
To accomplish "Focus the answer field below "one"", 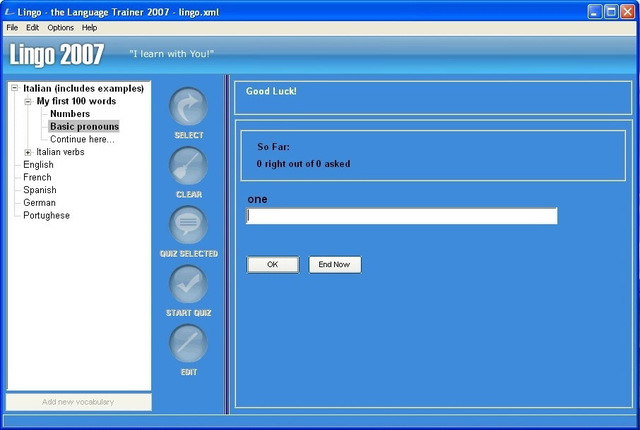I will point(402,216).
